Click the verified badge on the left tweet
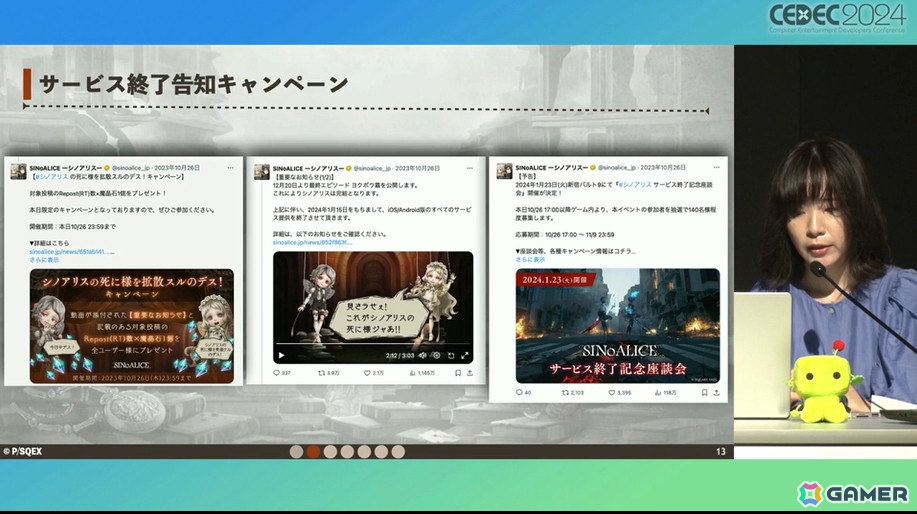 pos(107,168)
